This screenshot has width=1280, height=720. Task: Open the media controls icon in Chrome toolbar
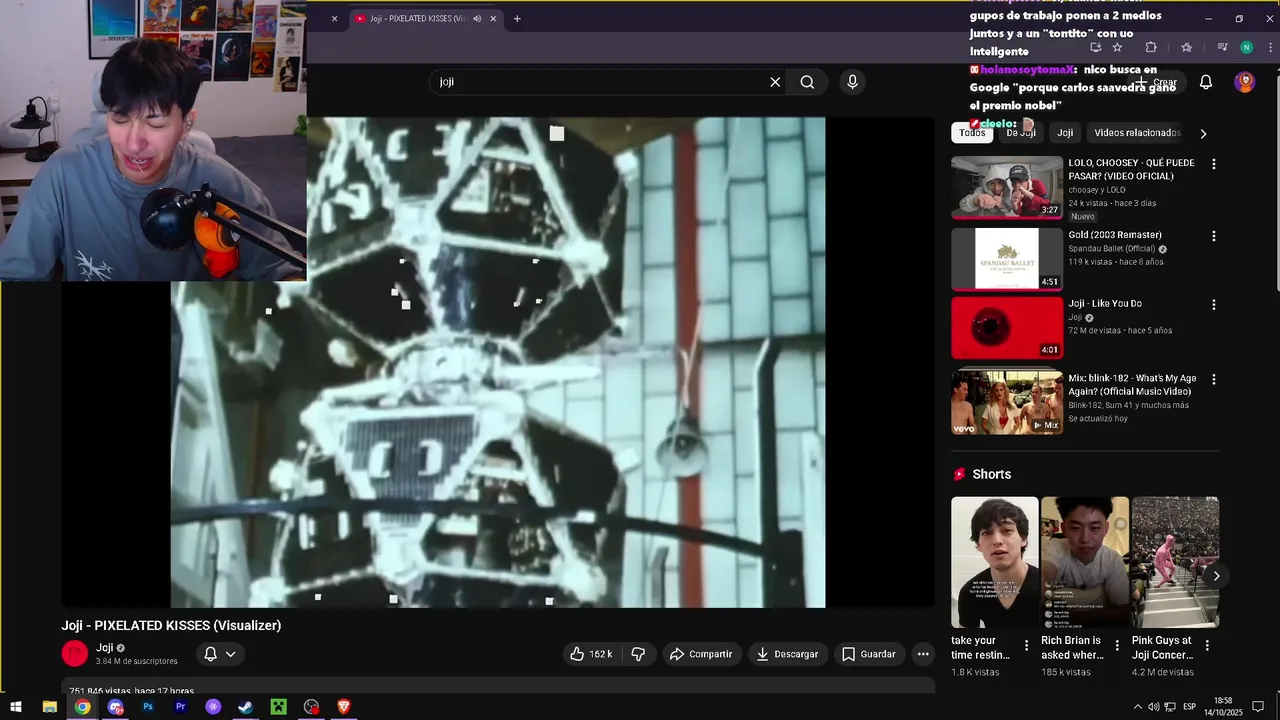tap(1222, 47)
